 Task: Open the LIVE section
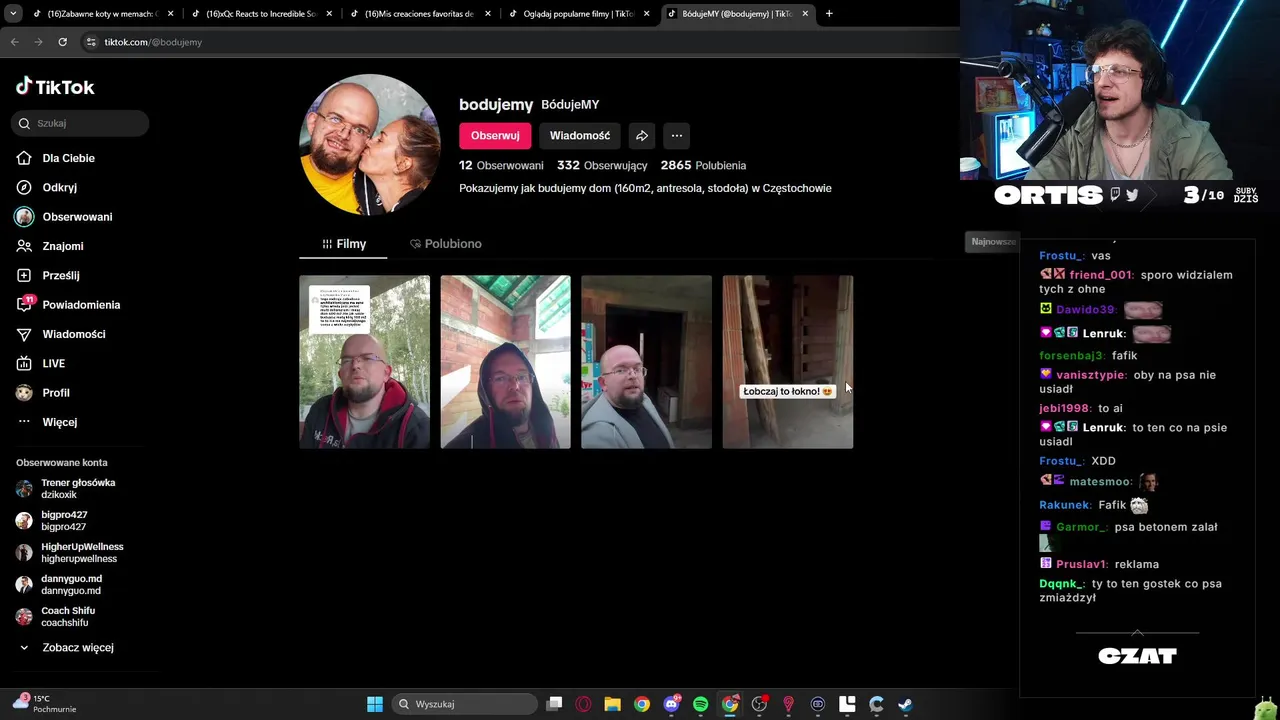coord(53,363)
